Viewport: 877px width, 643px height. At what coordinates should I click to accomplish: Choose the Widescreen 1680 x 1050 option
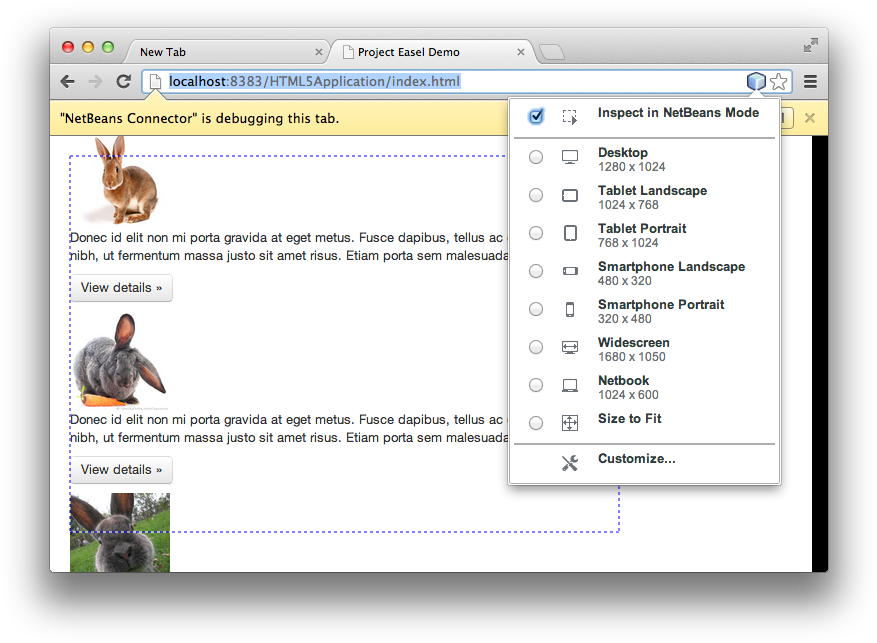point(536,347)
